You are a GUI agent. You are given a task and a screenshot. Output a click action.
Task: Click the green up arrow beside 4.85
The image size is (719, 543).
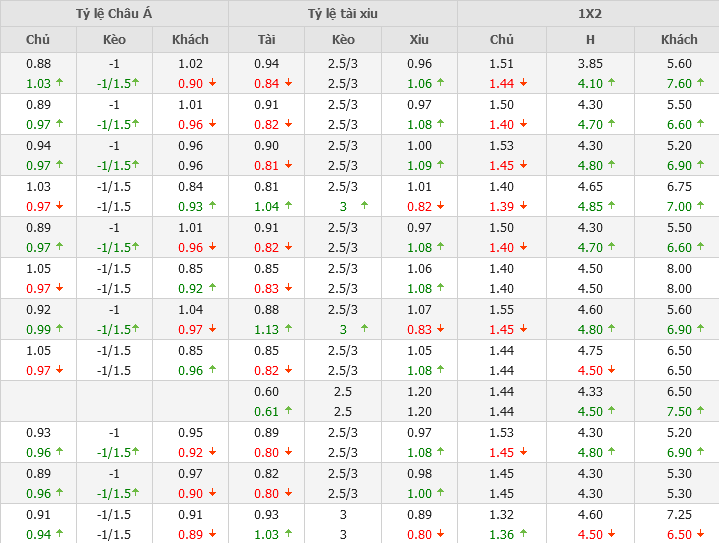612,206
